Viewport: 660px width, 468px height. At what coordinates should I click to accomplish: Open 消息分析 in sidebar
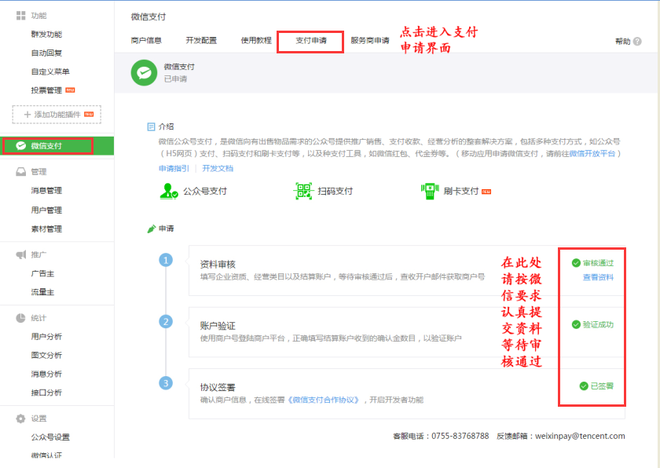46,374
